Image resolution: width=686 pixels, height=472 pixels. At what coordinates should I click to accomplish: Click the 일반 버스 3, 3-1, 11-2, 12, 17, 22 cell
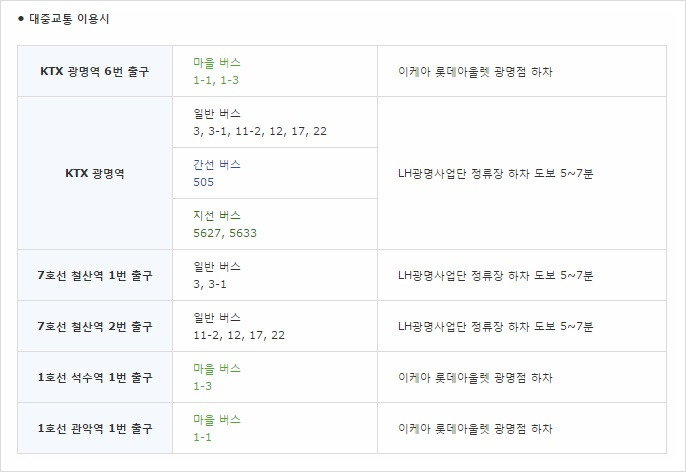pos(275,122)
